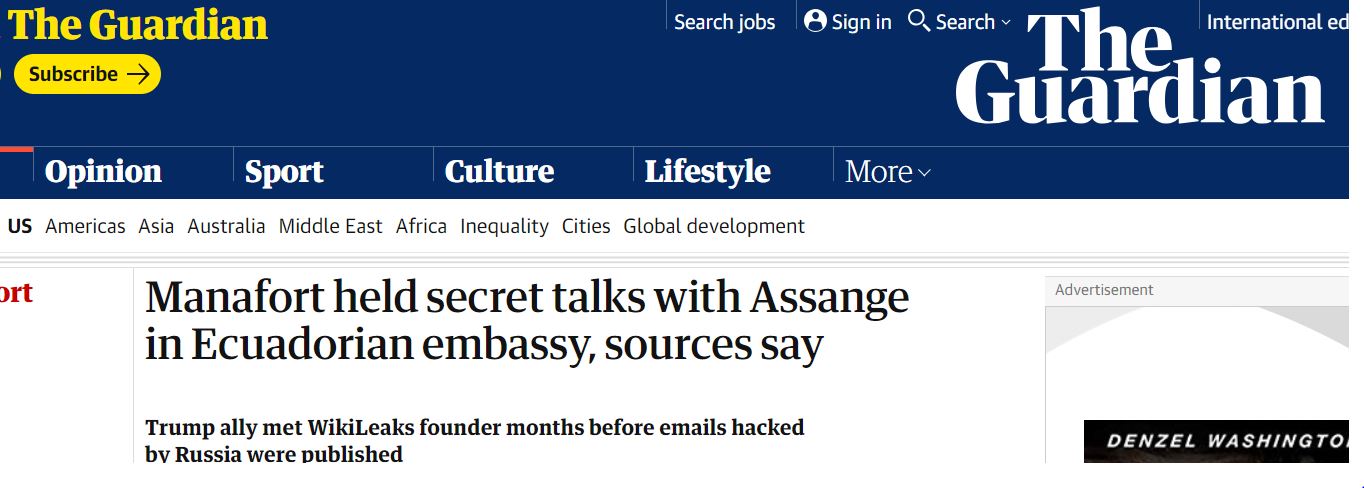1364x488 pixels.
Task: Go to the Sport section
Action: (284, 172)
